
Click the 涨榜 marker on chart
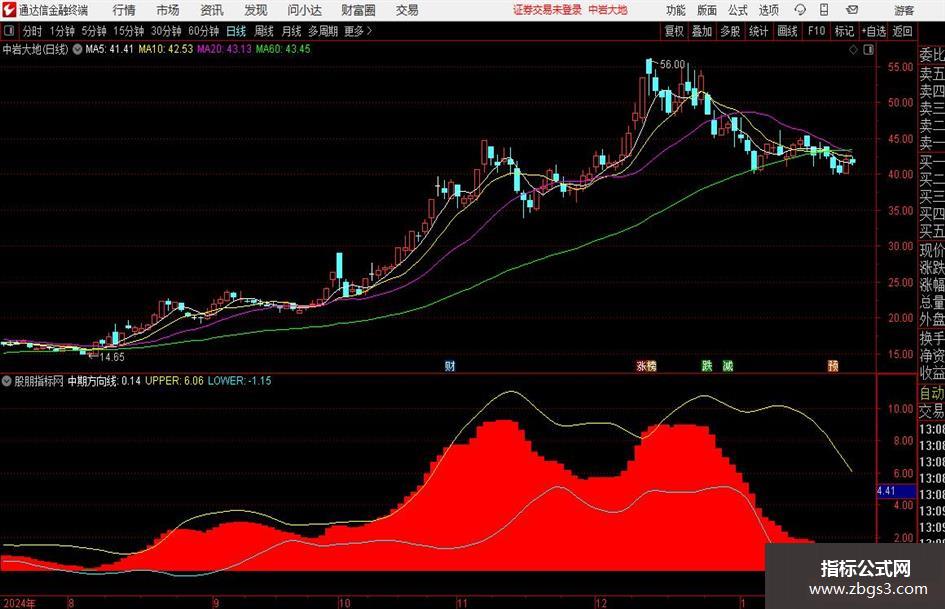(x=647, y=366)
